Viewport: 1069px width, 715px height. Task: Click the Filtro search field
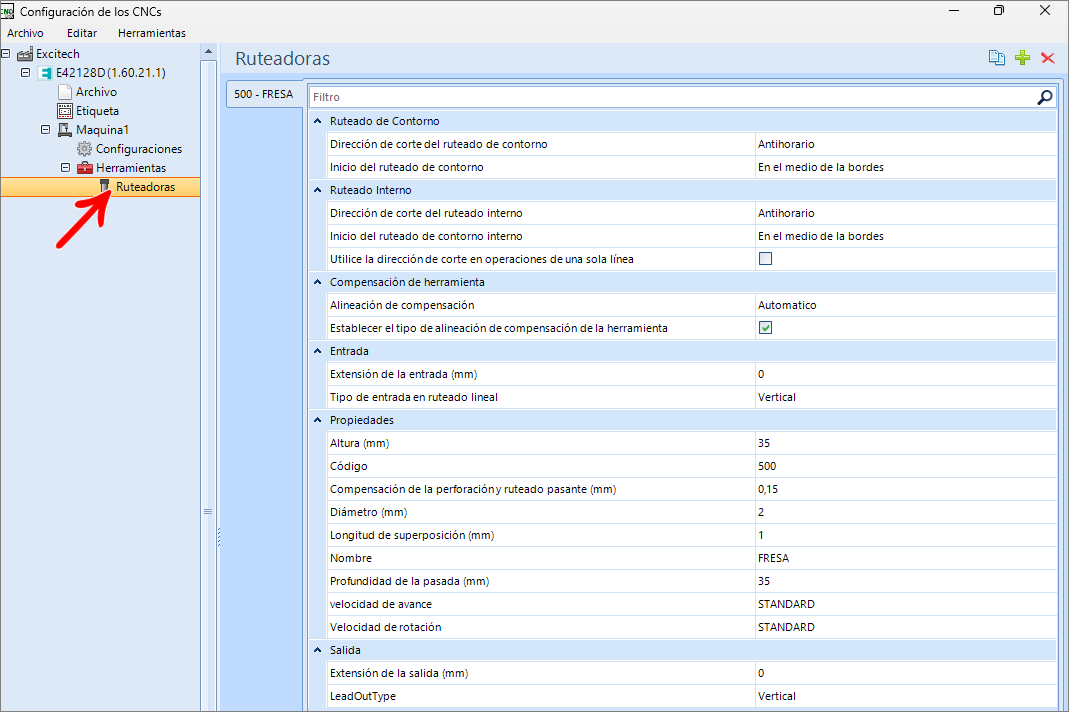point(670,97)
